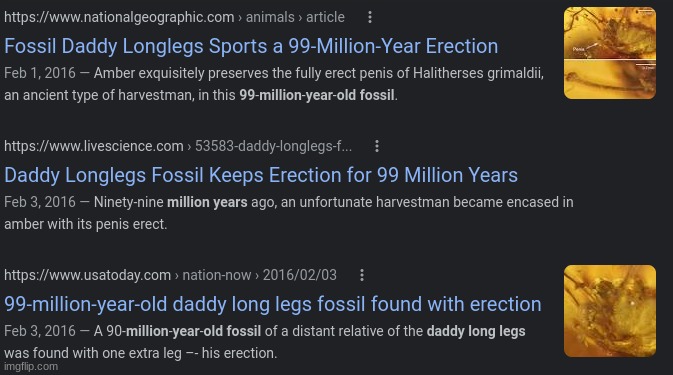Open the USA Today result's three-dot menu
The height and width of the screenshot is (375, 673).
pos(362,275)
